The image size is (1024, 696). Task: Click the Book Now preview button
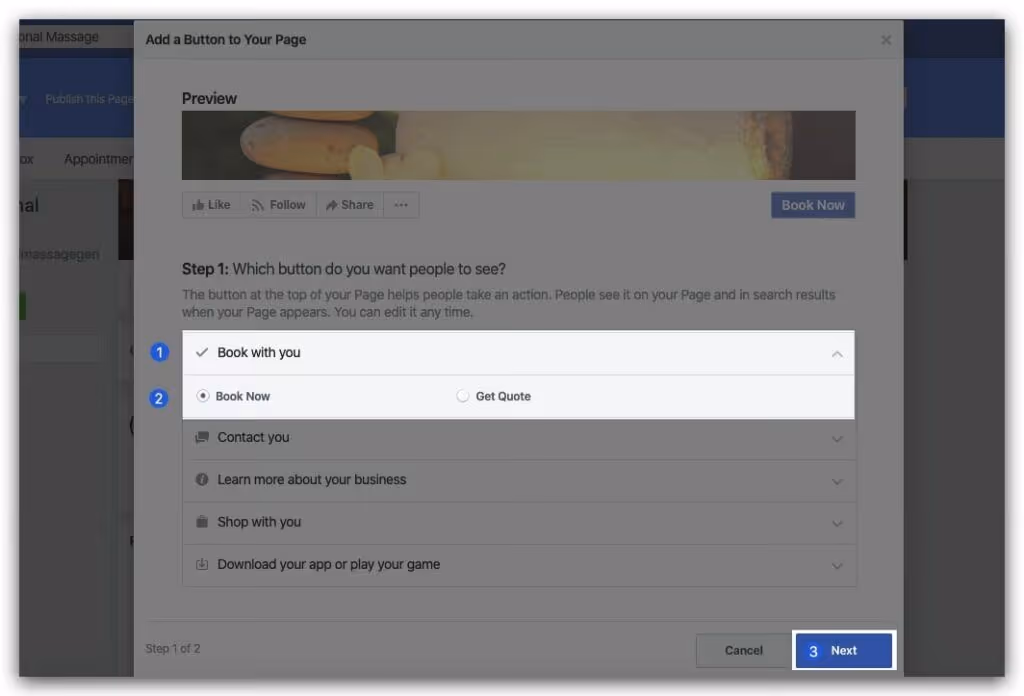813,205
